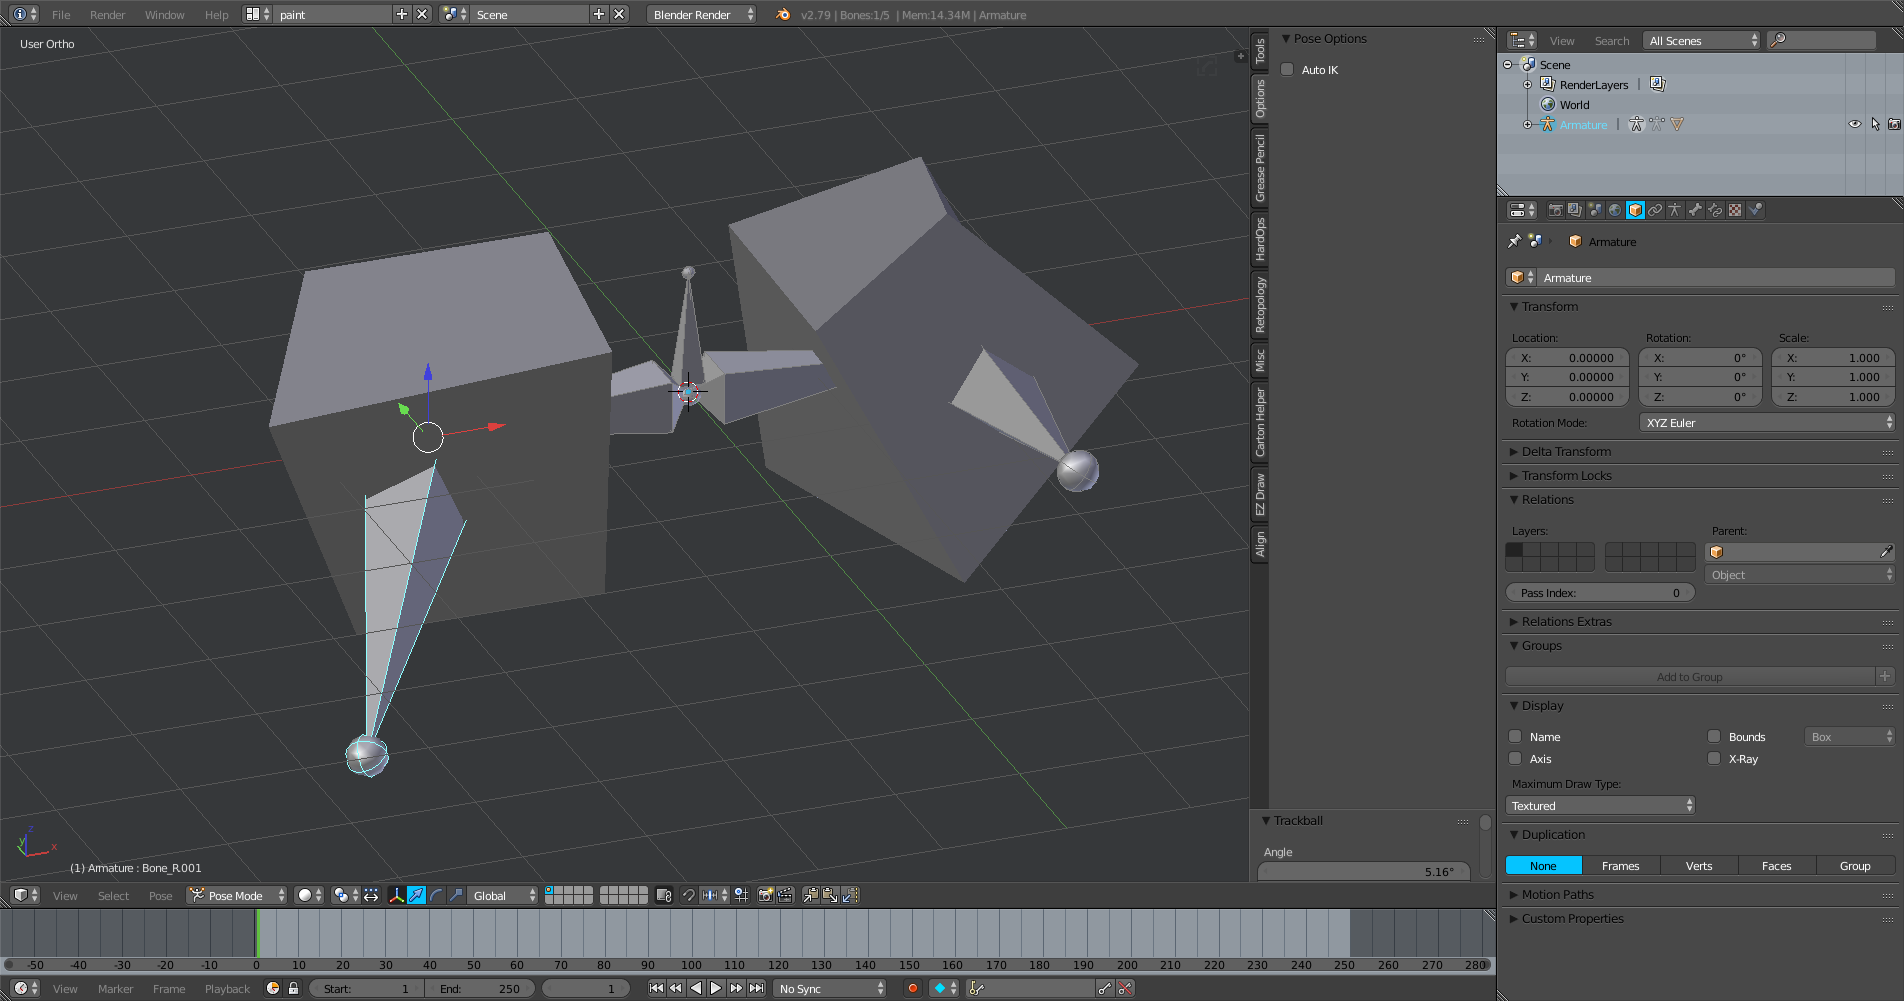Open the Texture properties tab (checker icon)
This screenshot has width=1904, height=1001.
1735,210
